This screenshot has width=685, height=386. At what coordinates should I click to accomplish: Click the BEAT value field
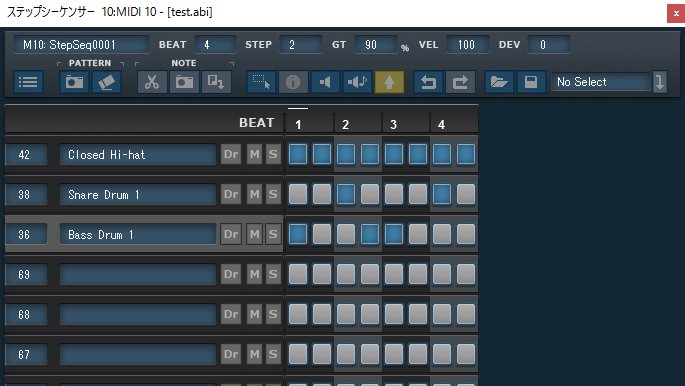click(x=215, y=45)
